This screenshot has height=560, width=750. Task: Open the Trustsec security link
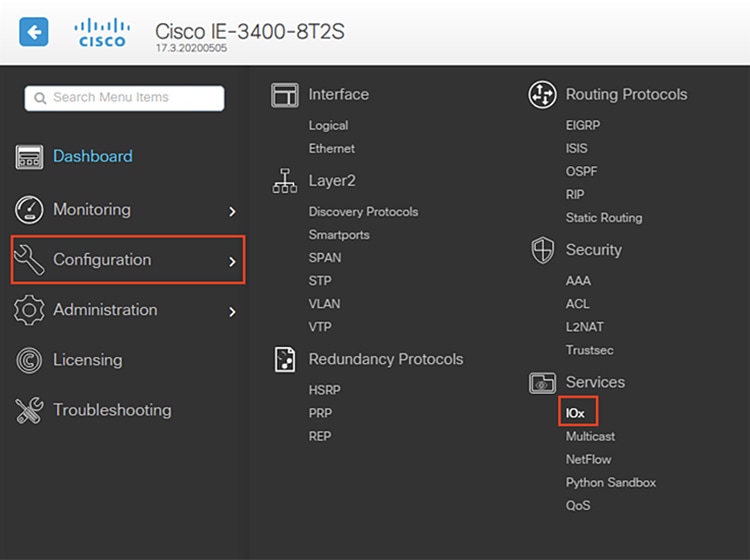(589, 350)
